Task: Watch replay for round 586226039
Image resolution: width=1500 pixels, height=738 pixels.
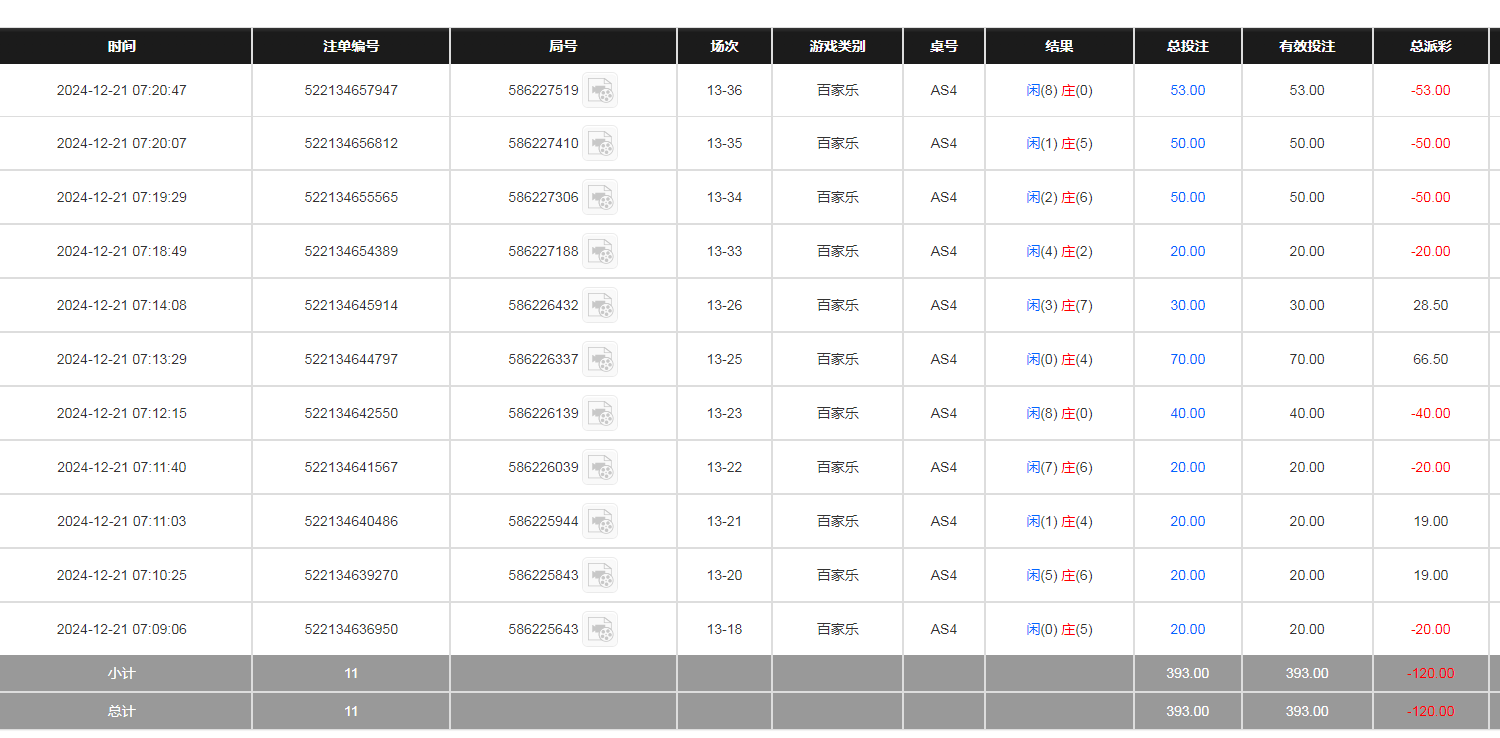Action: (600, 467)
